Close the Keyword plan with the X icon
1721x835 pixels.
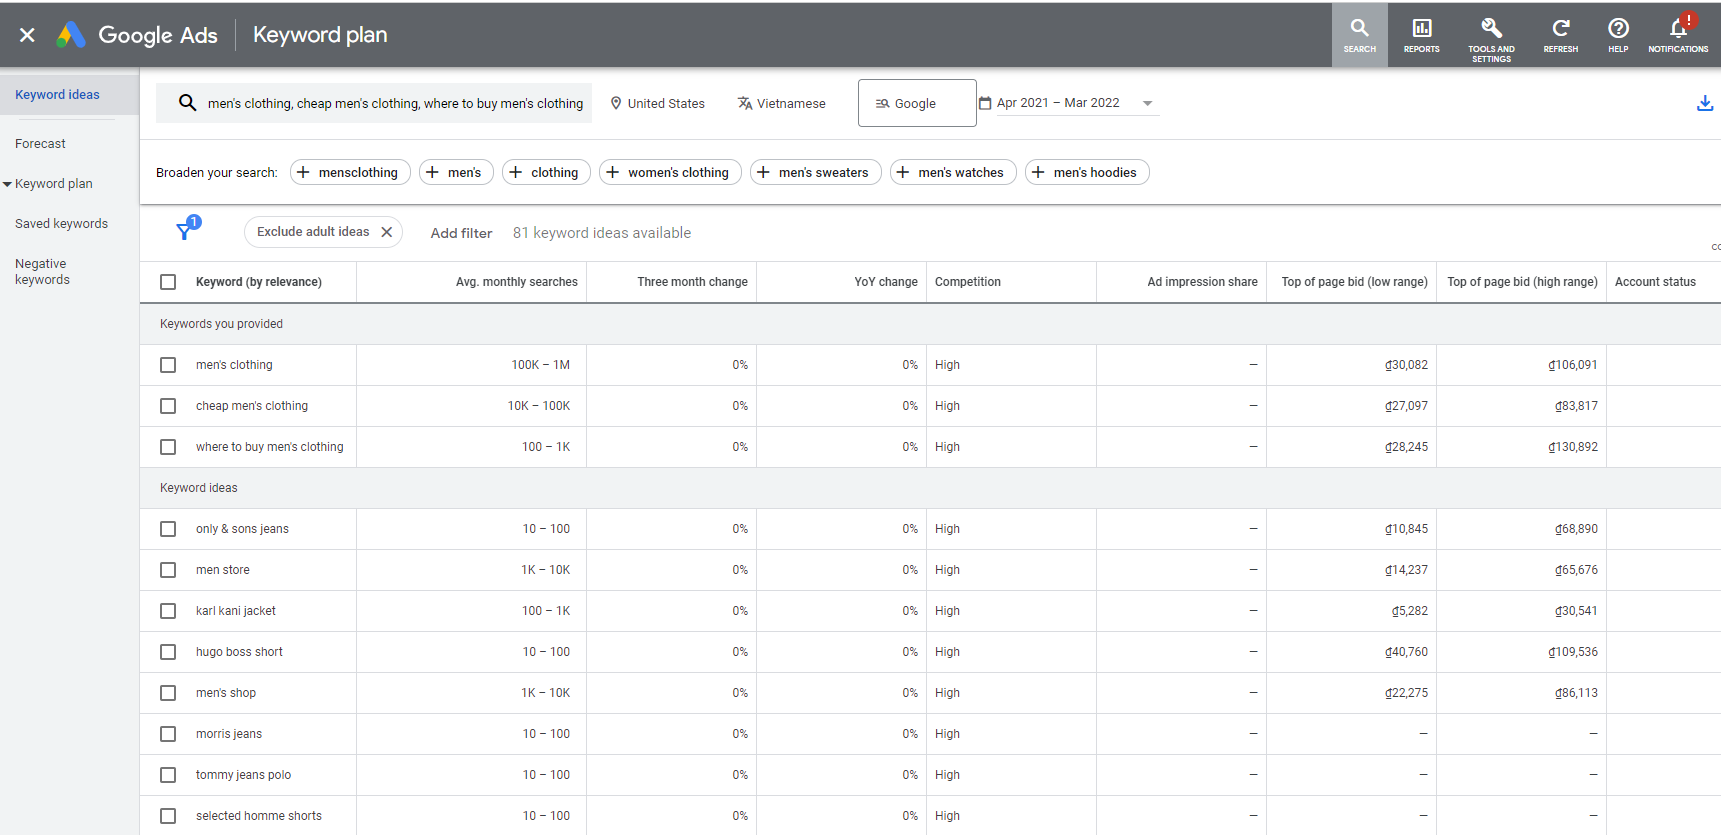click(27, 35)
